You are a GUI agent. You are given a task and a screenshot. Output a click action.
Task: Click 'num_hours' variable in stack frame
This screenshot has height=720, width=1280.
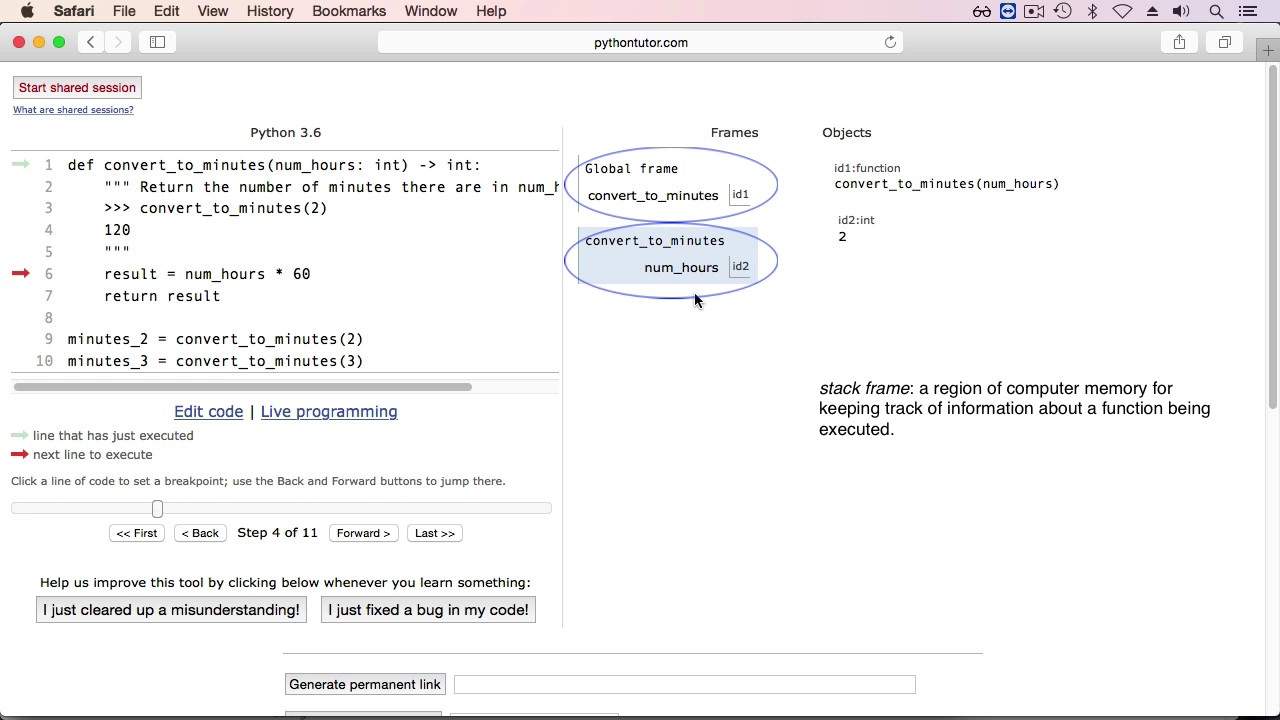coord(681,268)
